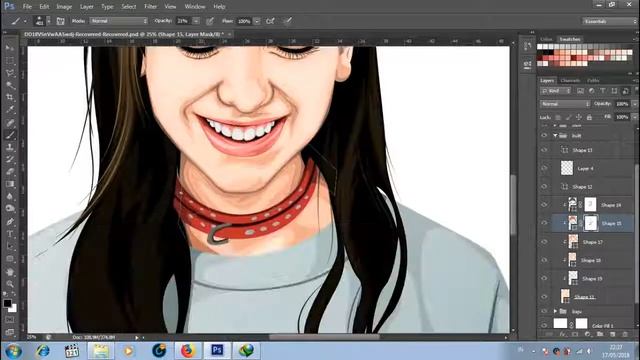Switch to the Paths tab
Viewport: 640px width, 360px height.
(593, 80)
